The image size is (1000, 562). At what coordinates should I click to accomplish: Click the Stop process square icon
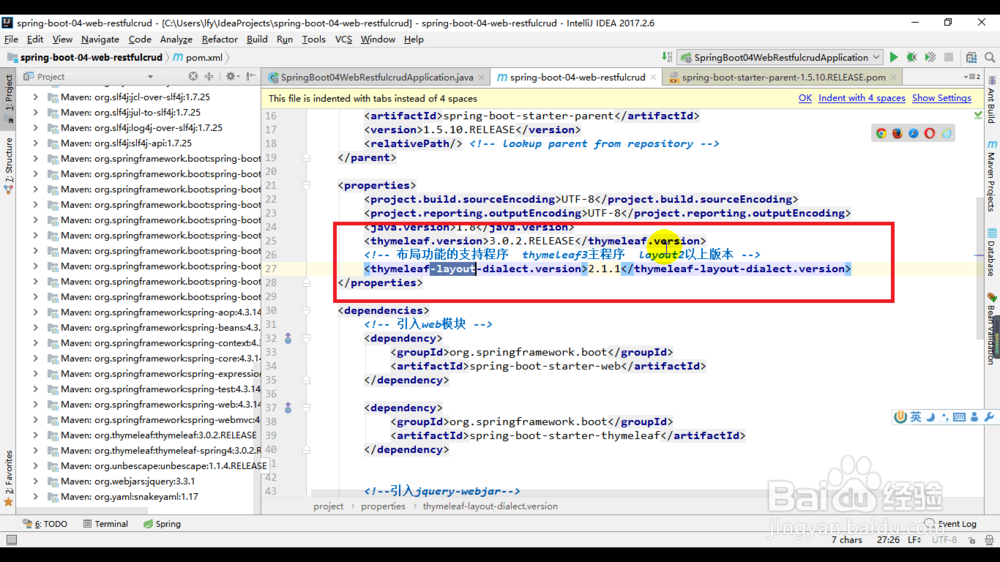pyautogui.click(x=949, y=57)
